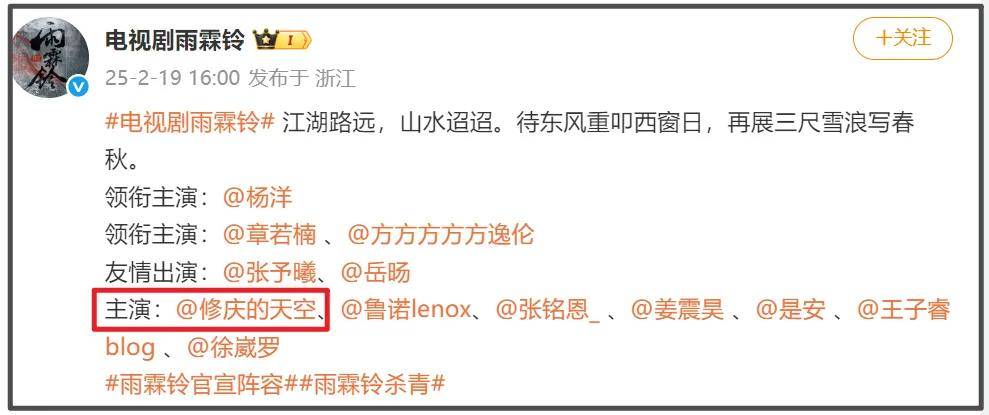Click the blue verified badge on avatar
Viewport: 989px width, 415px height.
point(79,87)
